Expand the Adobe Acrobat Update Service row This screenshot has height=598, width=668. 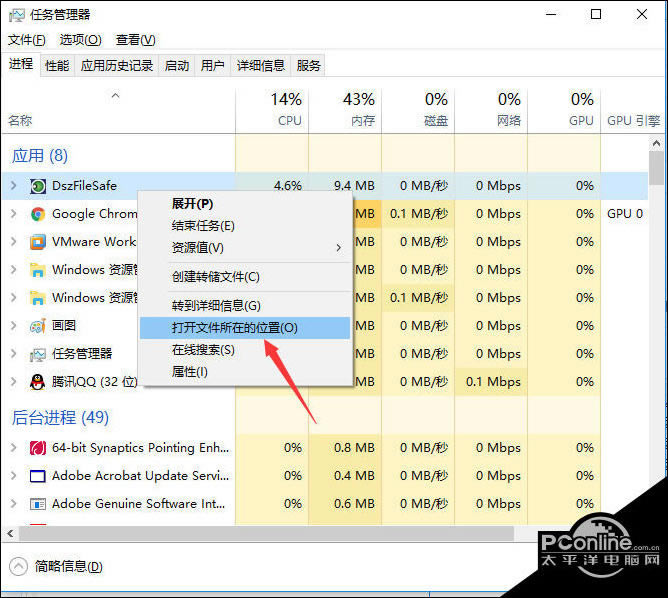(x=14, y=476)
